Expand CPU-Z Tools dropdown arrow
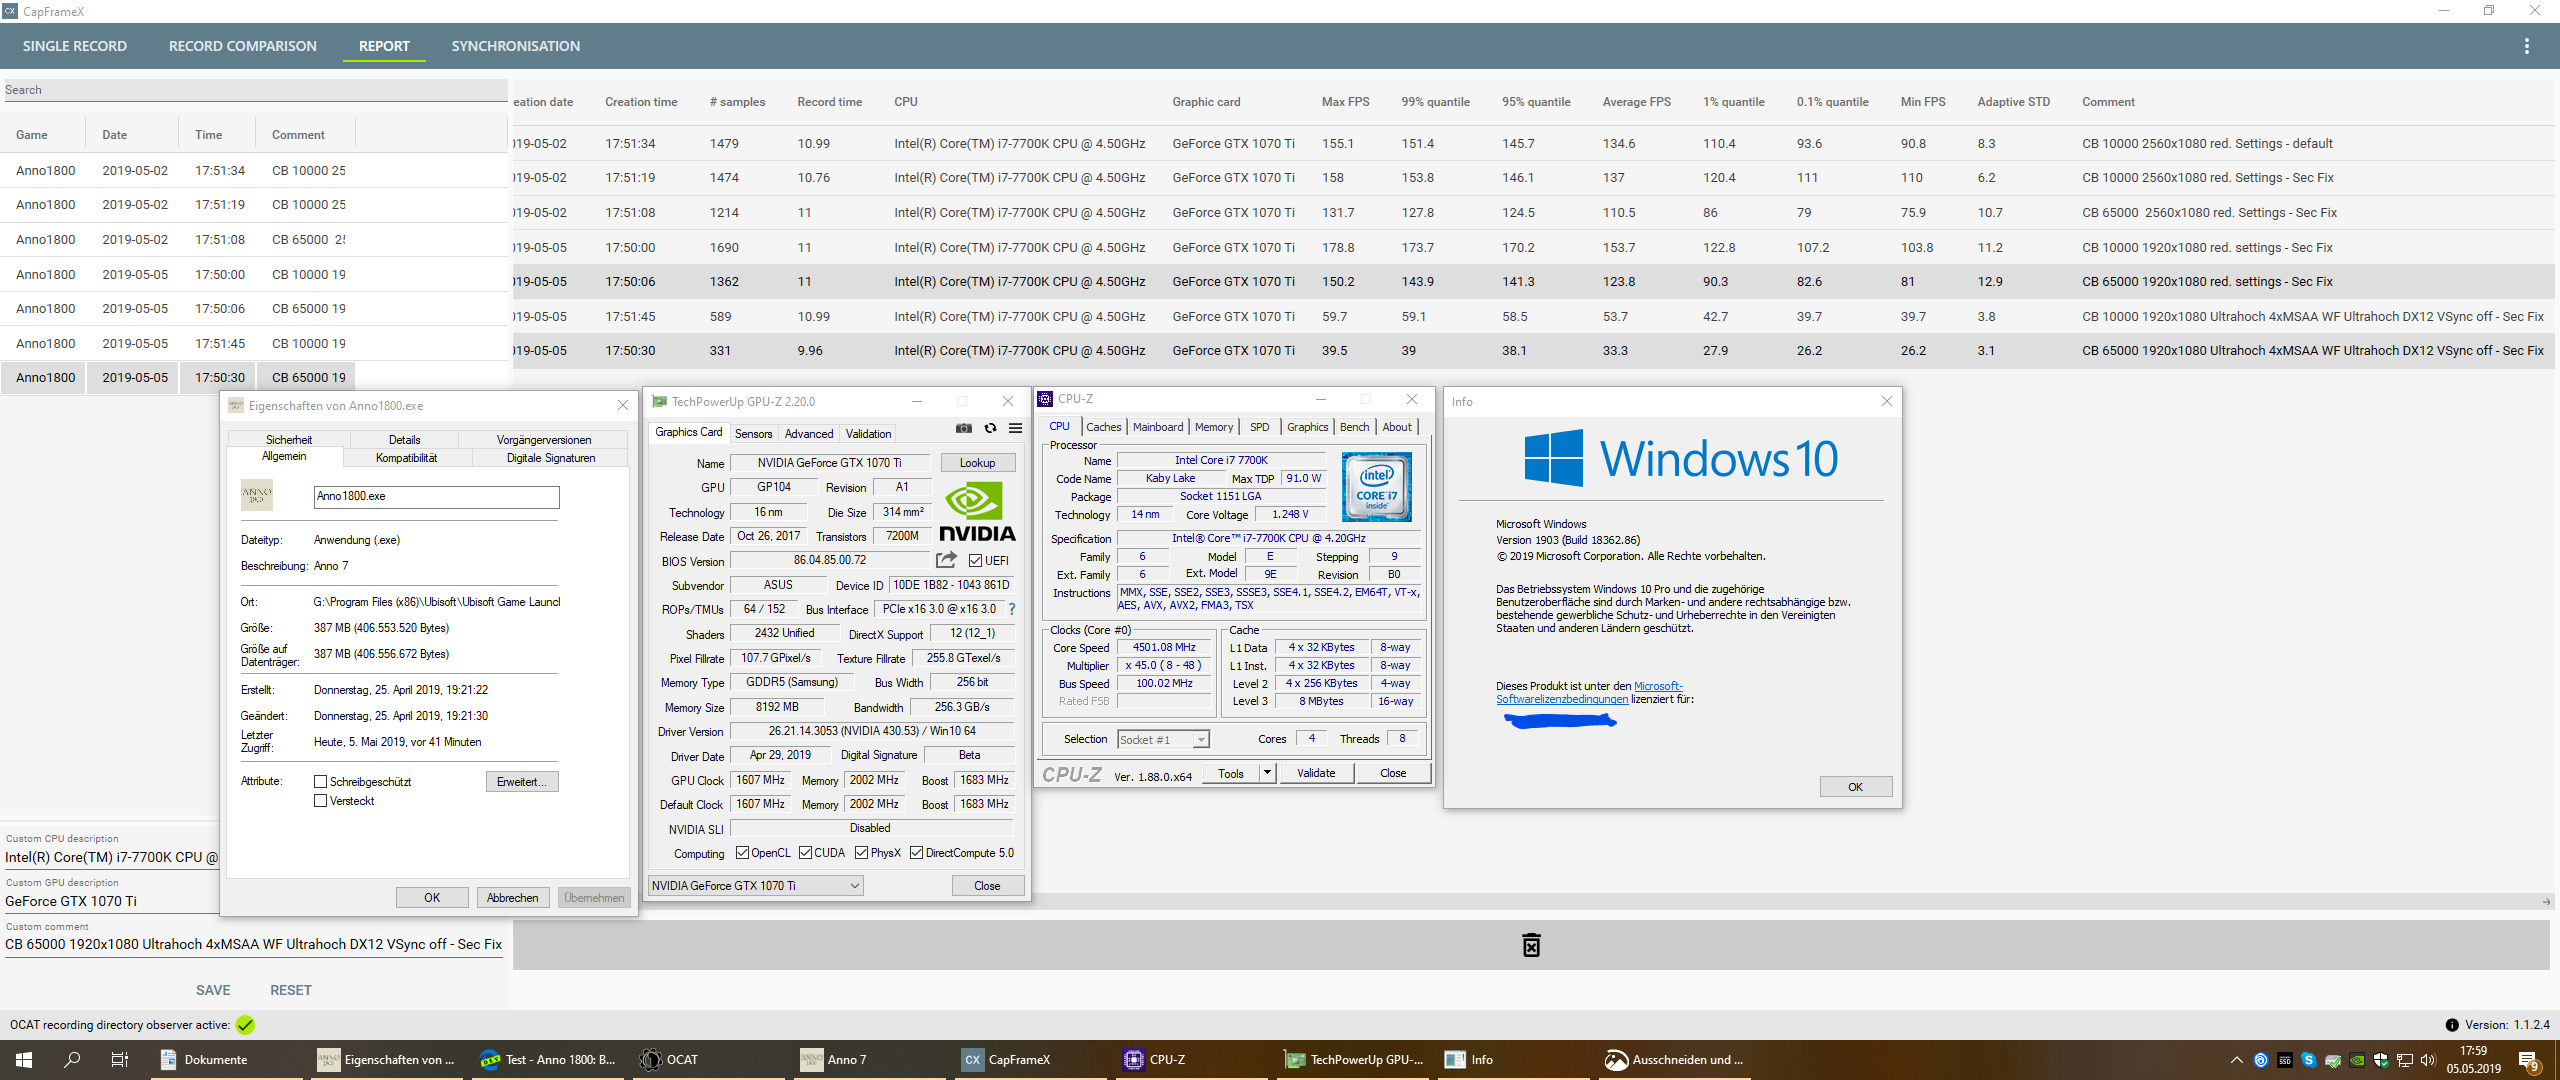Image resolution: width=2560 pixels, height=1080 pixels. click(x=1267, y=773)
